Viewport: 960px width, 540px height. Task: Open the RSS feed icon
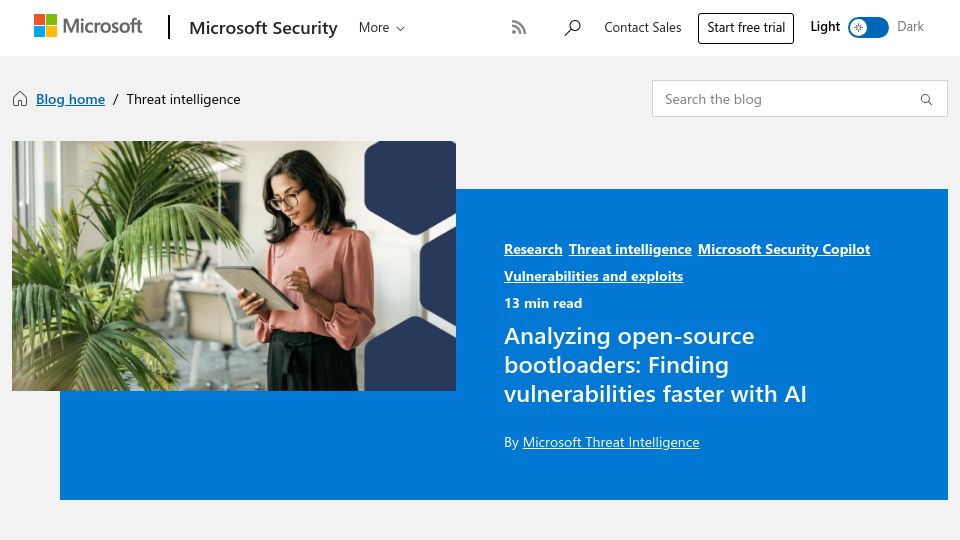519,28
